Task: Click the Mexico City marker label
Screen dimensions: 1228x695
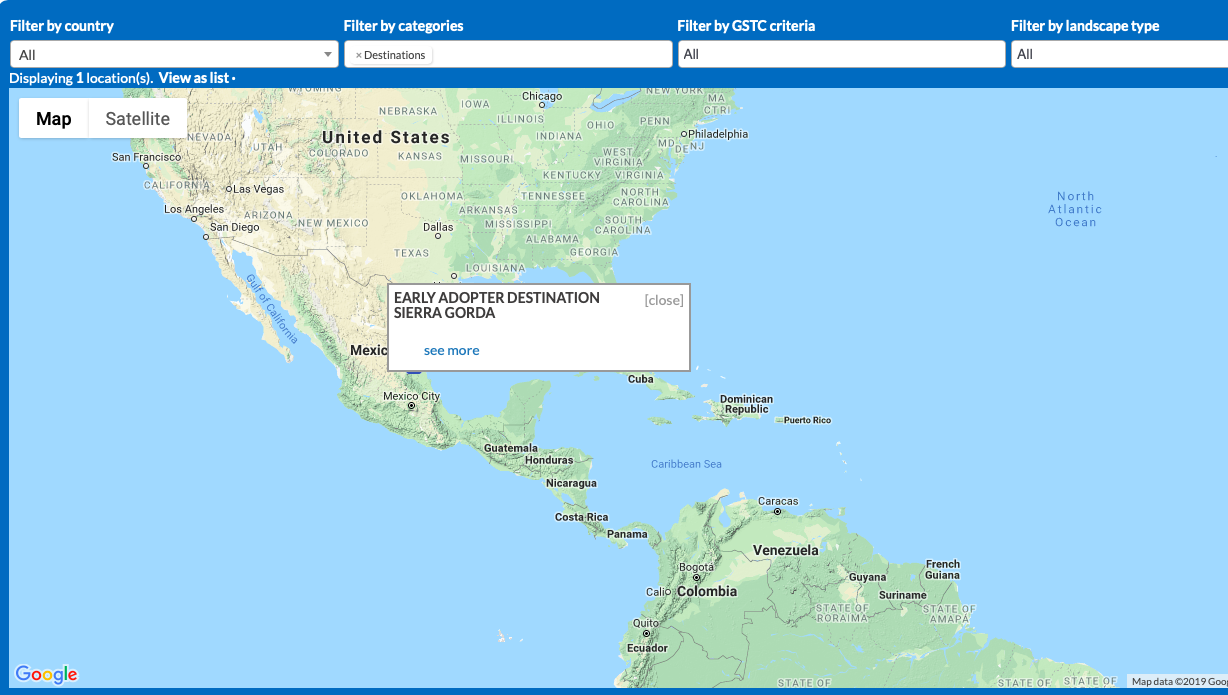Action: click(x=411, y=396)
